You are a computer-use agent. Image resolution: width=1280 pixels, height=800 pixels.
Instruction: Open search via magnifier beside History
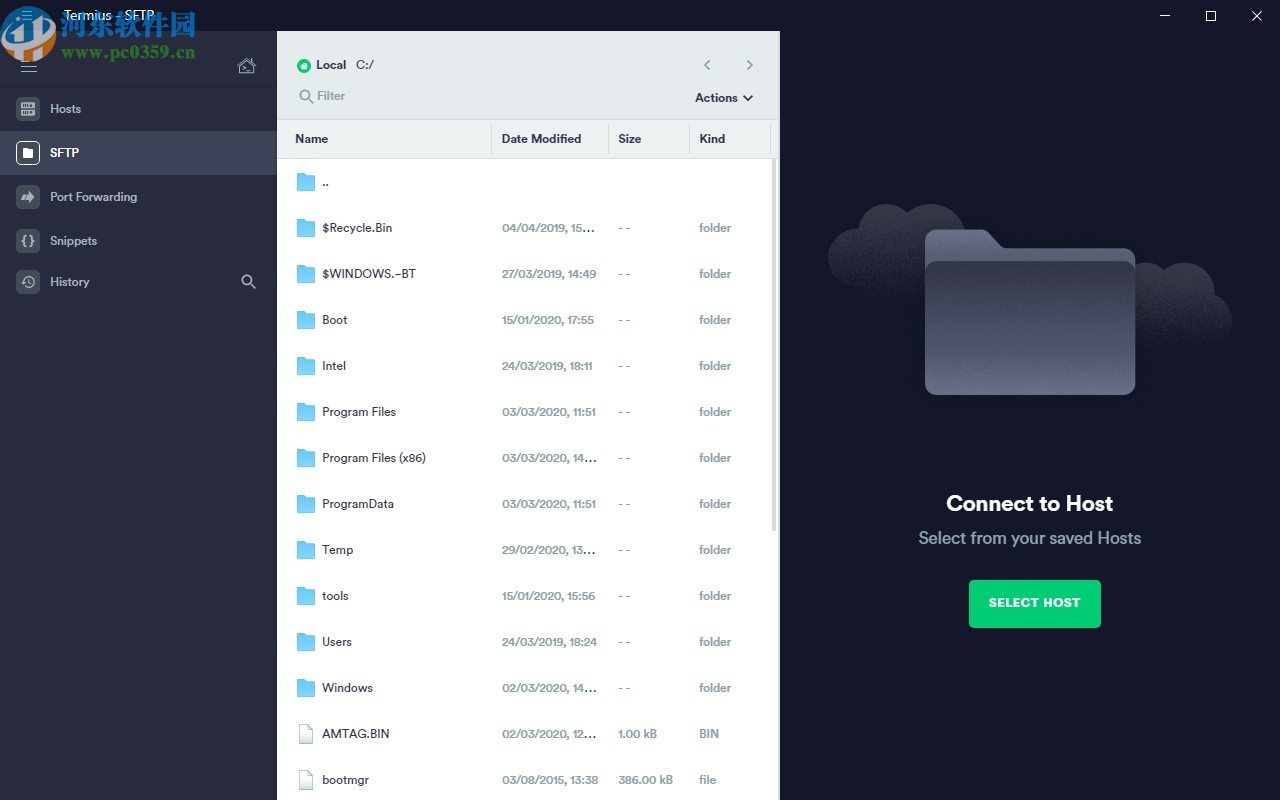(249, 282)
